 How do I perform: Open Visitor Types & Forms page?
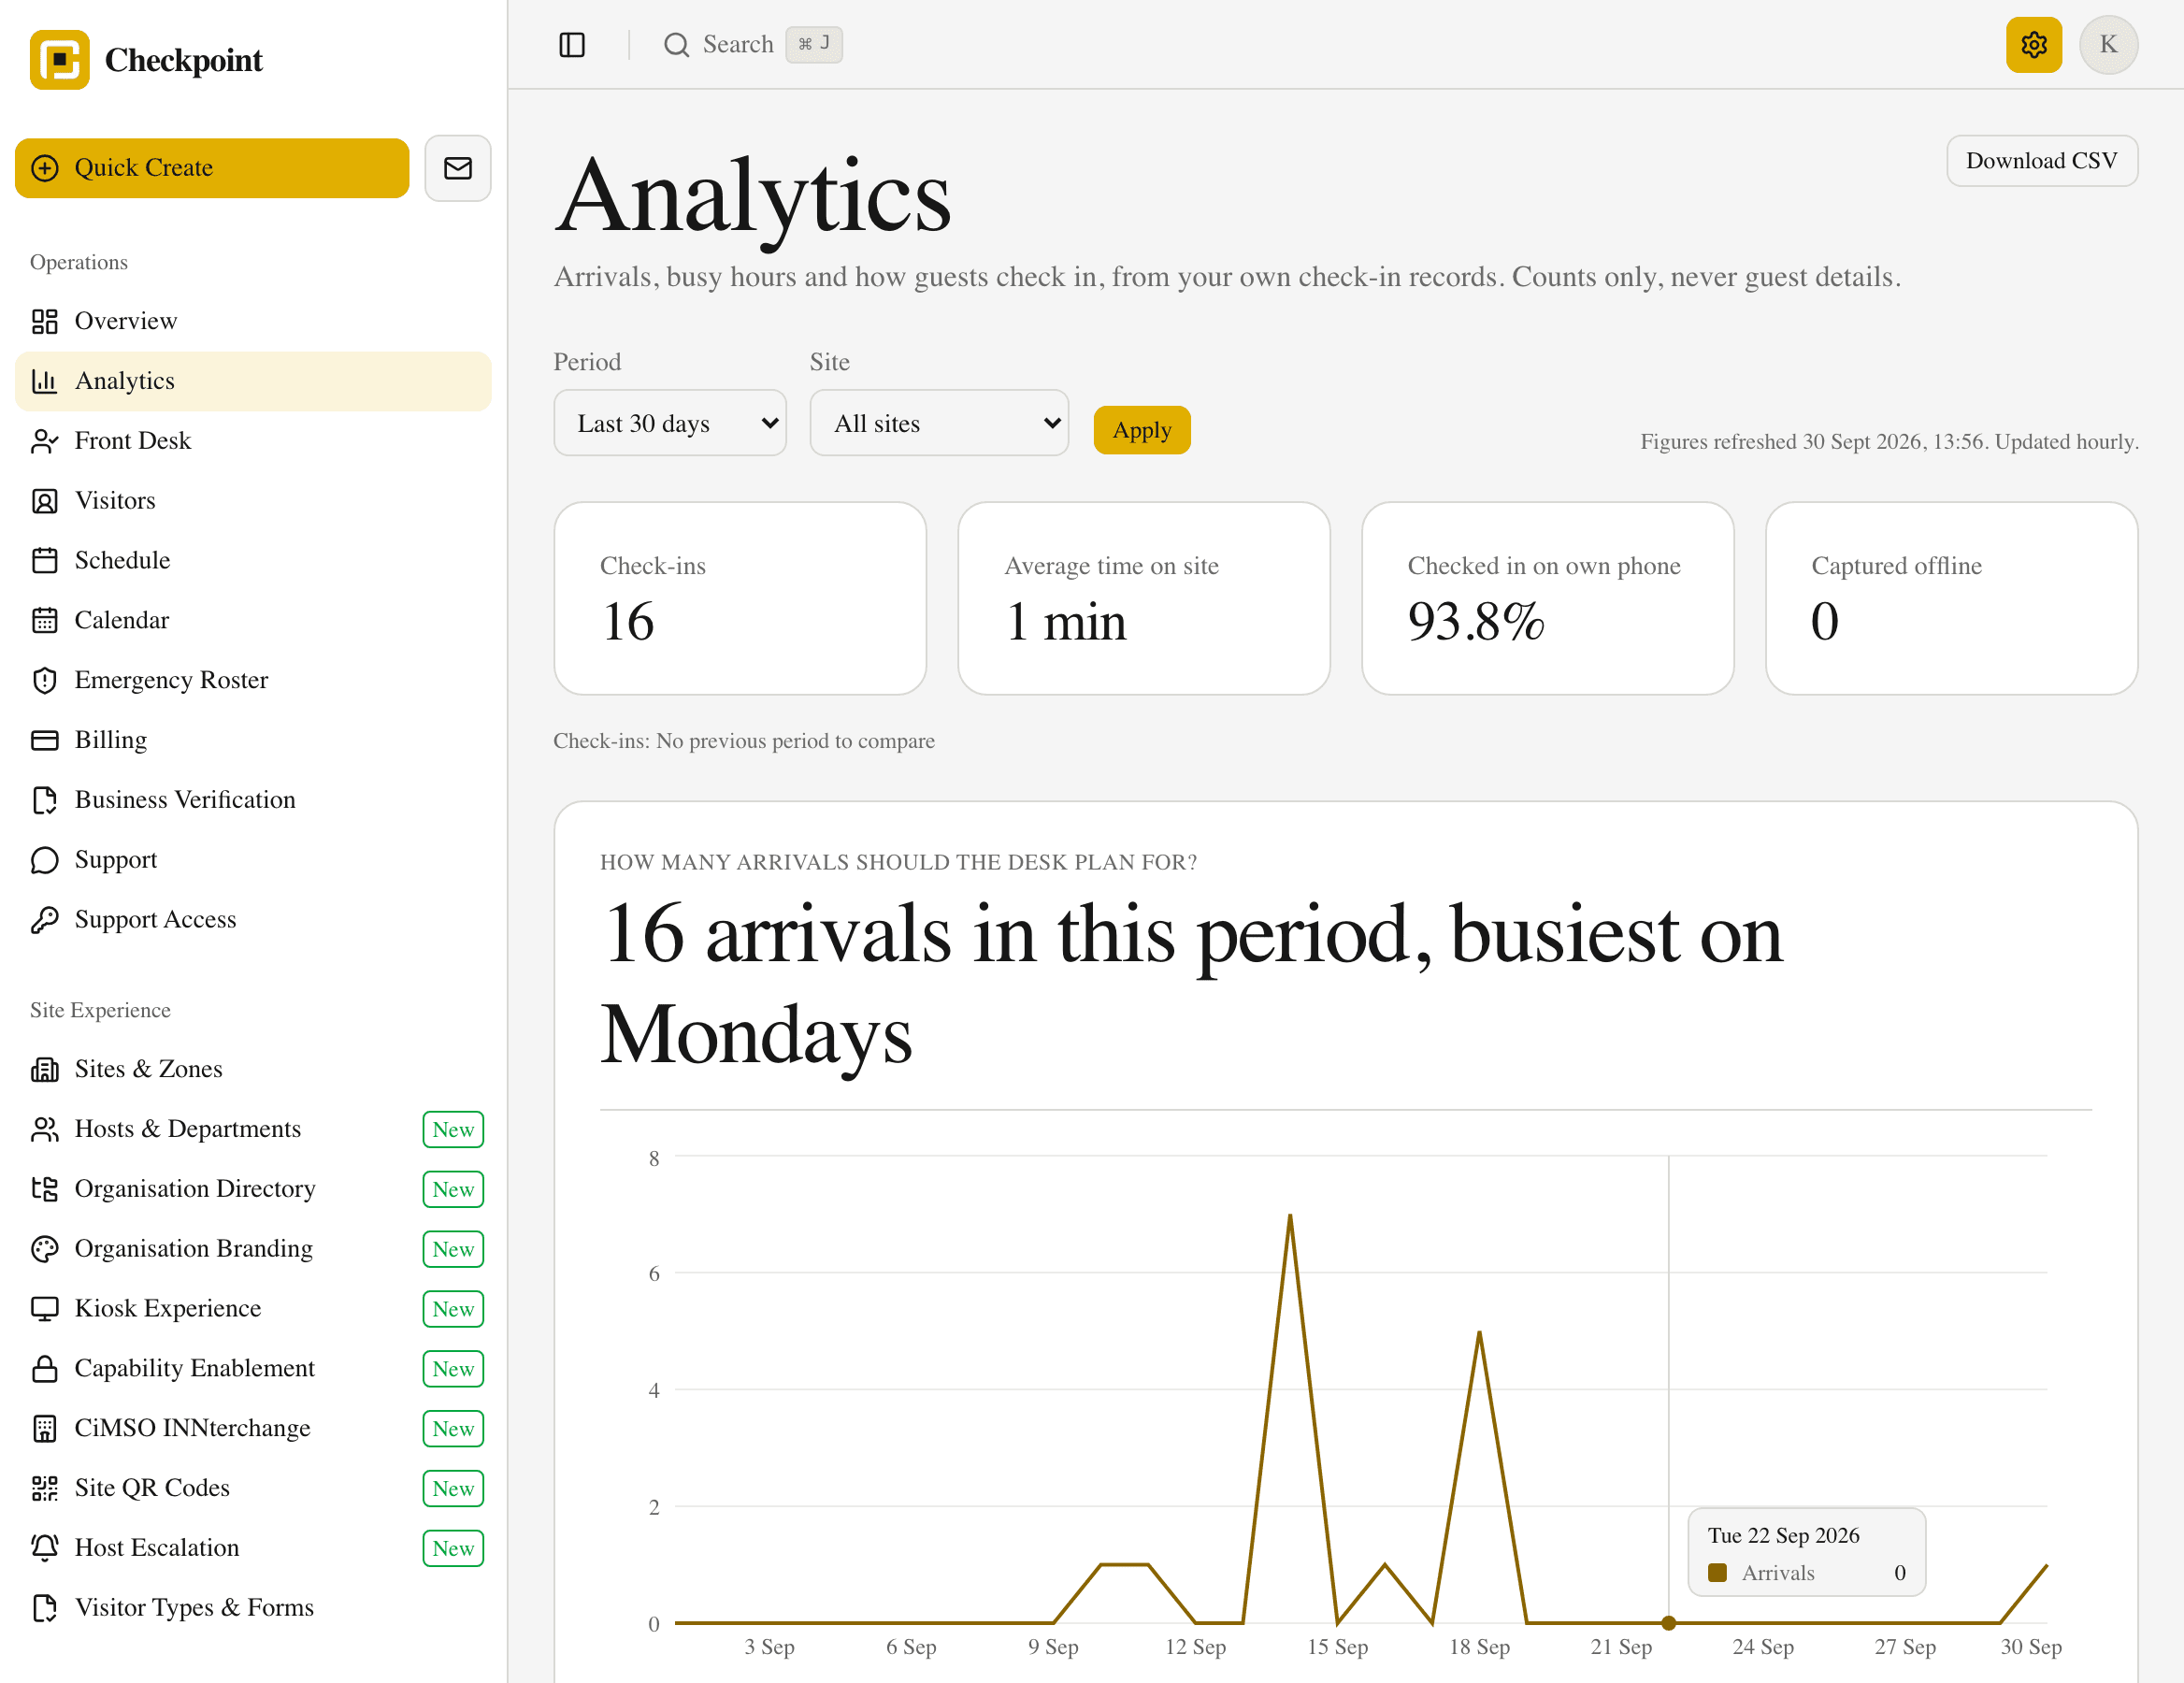point(253,1608)
